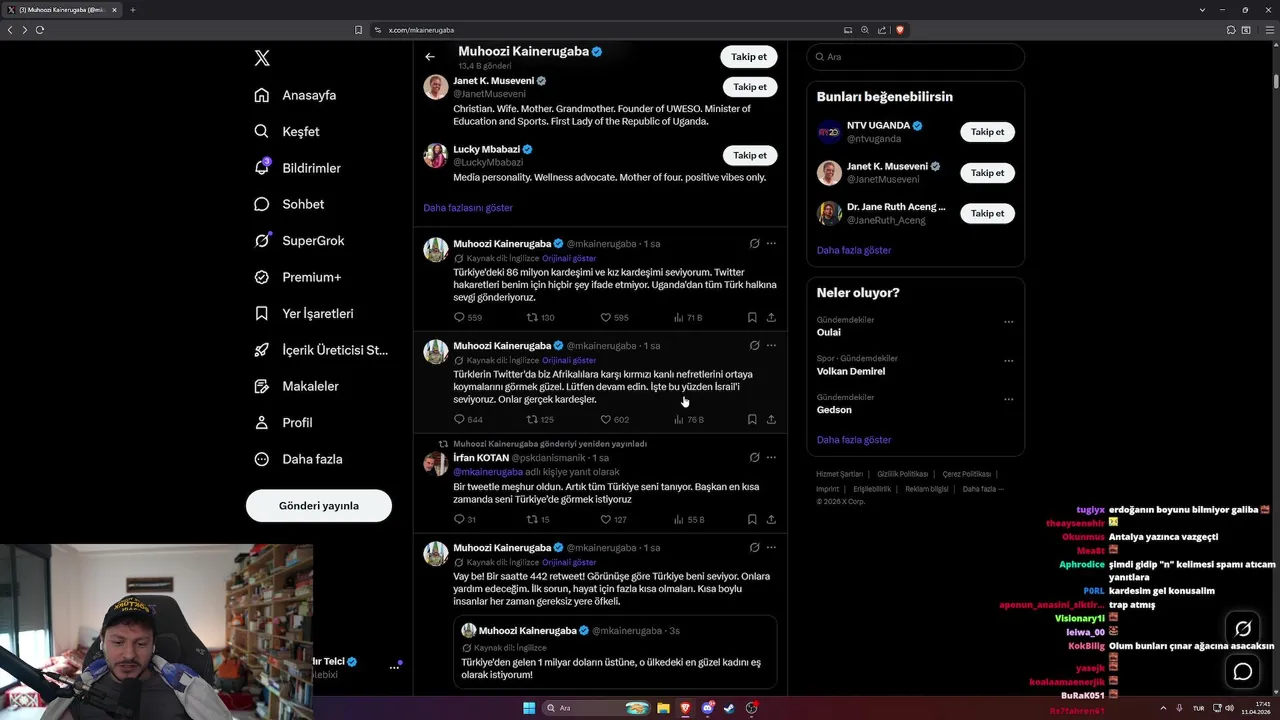Share the 'Türklerin Twitter'da' post
The image size is (1280, 720).
coord(771,420)
